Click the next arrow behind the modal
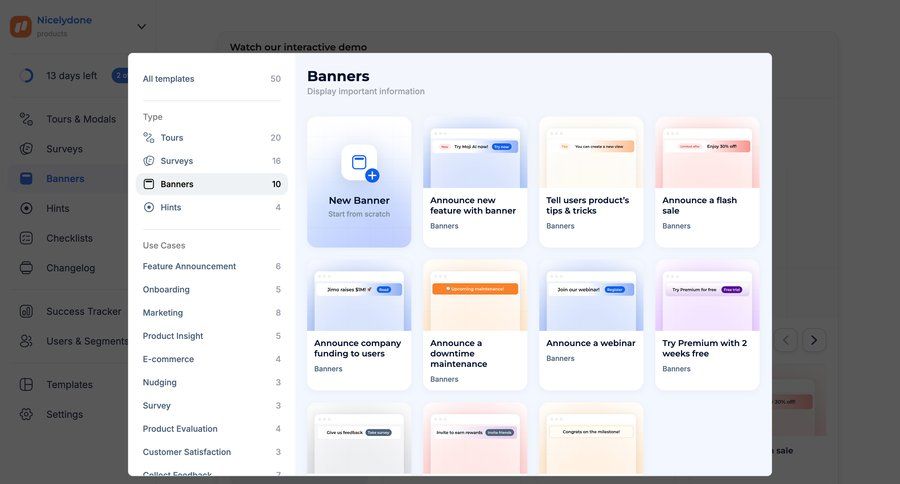 tap(814, 340)
